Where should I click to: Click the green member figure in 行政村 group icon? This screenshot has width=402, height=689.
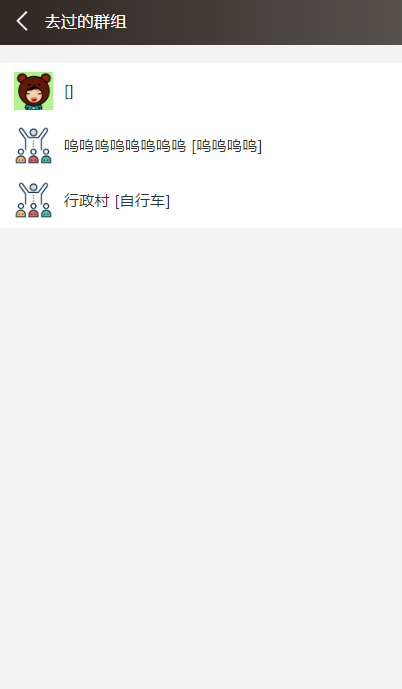coord(46,213)
